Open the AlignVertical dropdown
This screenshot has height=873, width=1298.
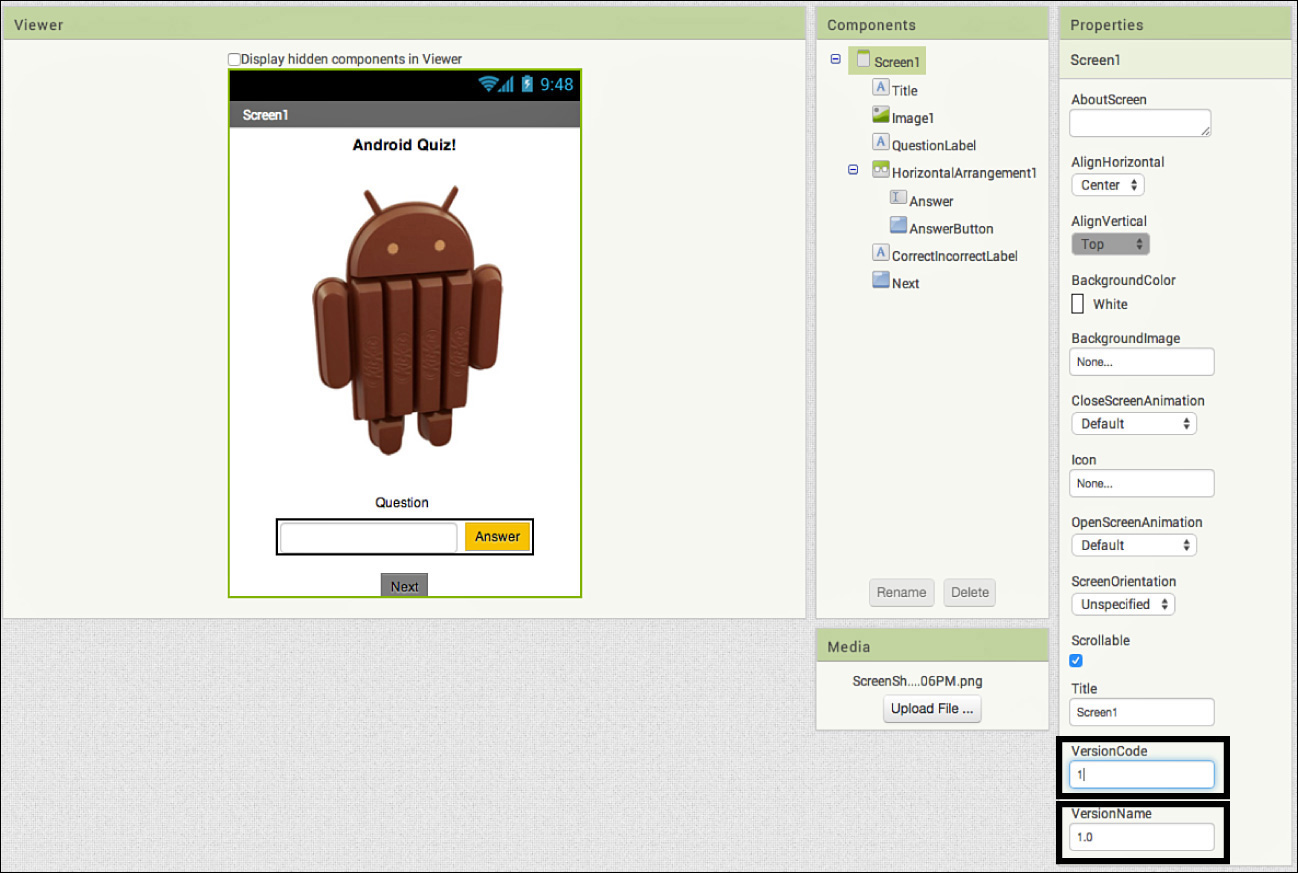coord(1110,244)
